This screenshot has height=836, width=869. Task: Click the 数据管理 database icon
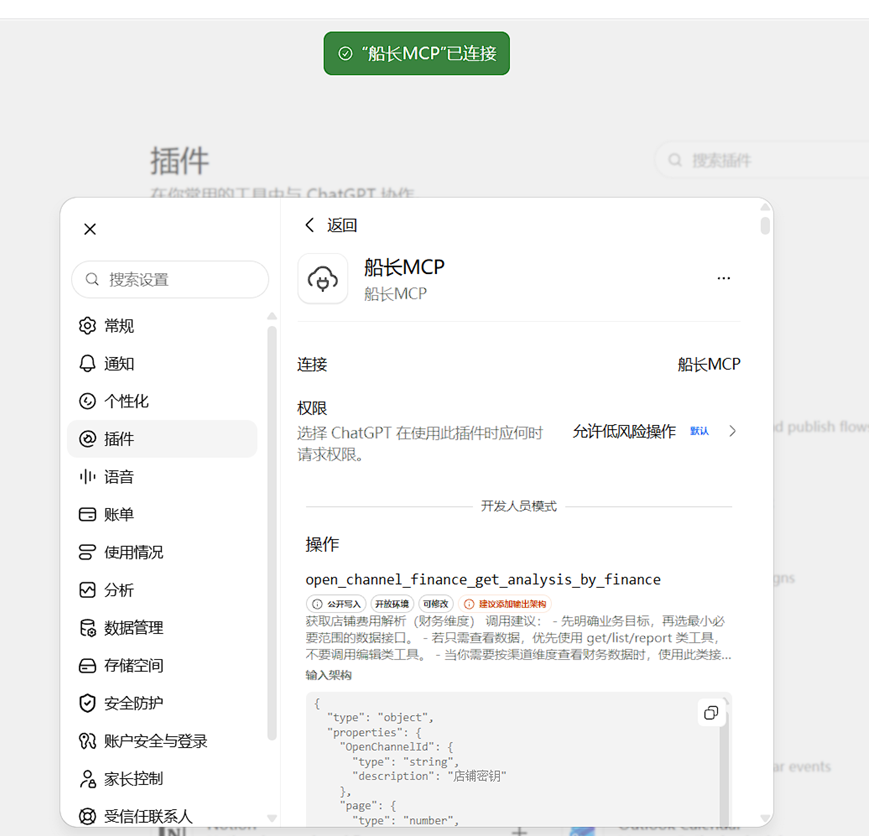pos(87,628)
